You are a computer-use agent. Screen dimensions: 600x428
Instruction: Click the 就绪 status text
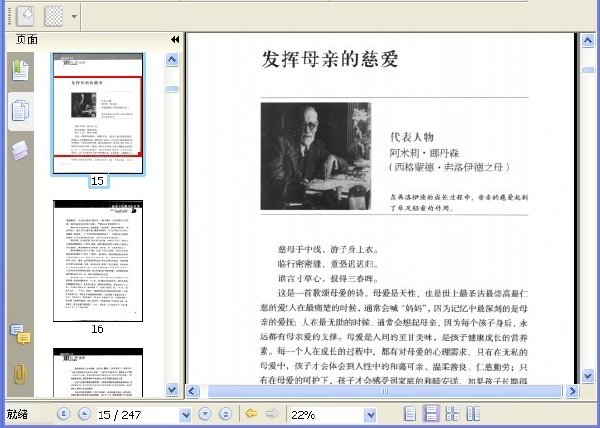pyautogui.click(x=17, y=414)
